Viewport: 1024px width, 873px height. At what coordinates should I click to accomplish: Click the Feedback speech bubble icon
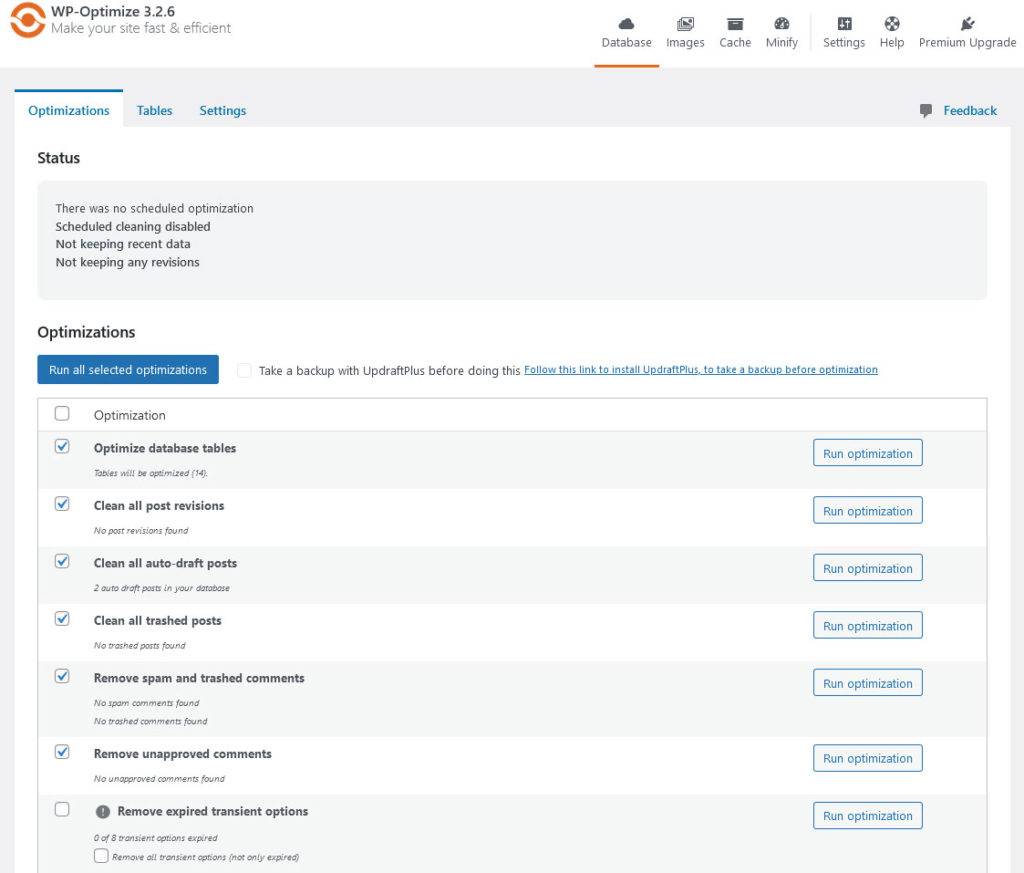point(926,110)
